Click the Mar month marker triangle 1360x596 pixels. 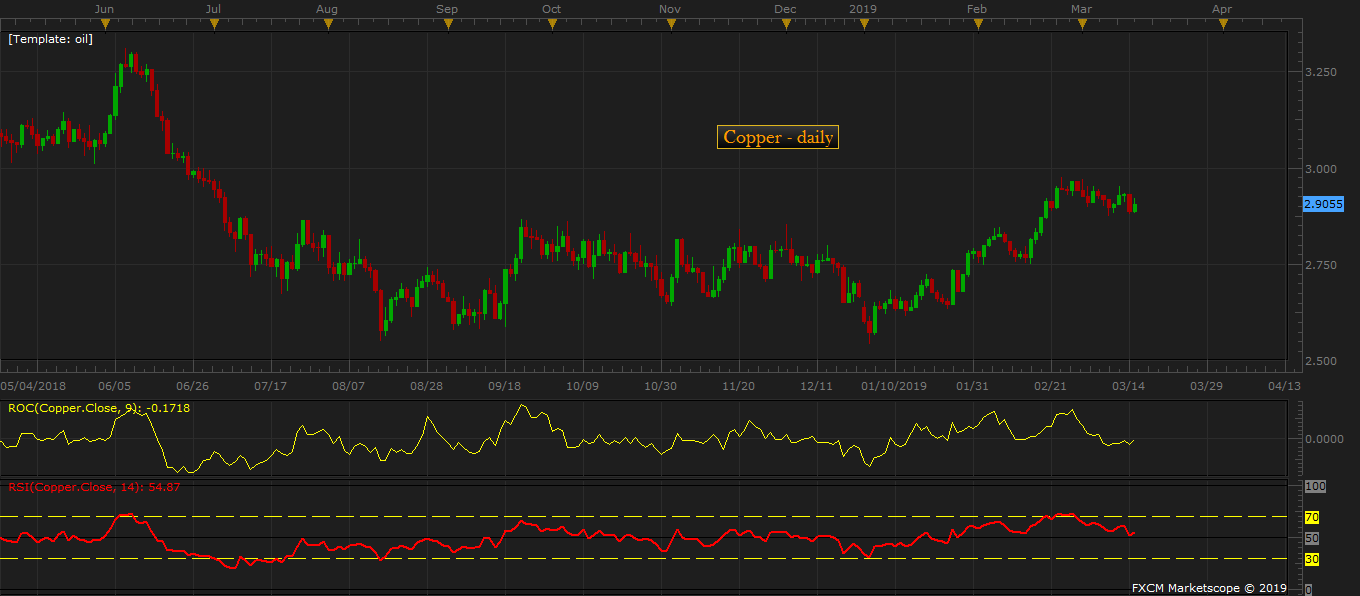click(1081, 25)
